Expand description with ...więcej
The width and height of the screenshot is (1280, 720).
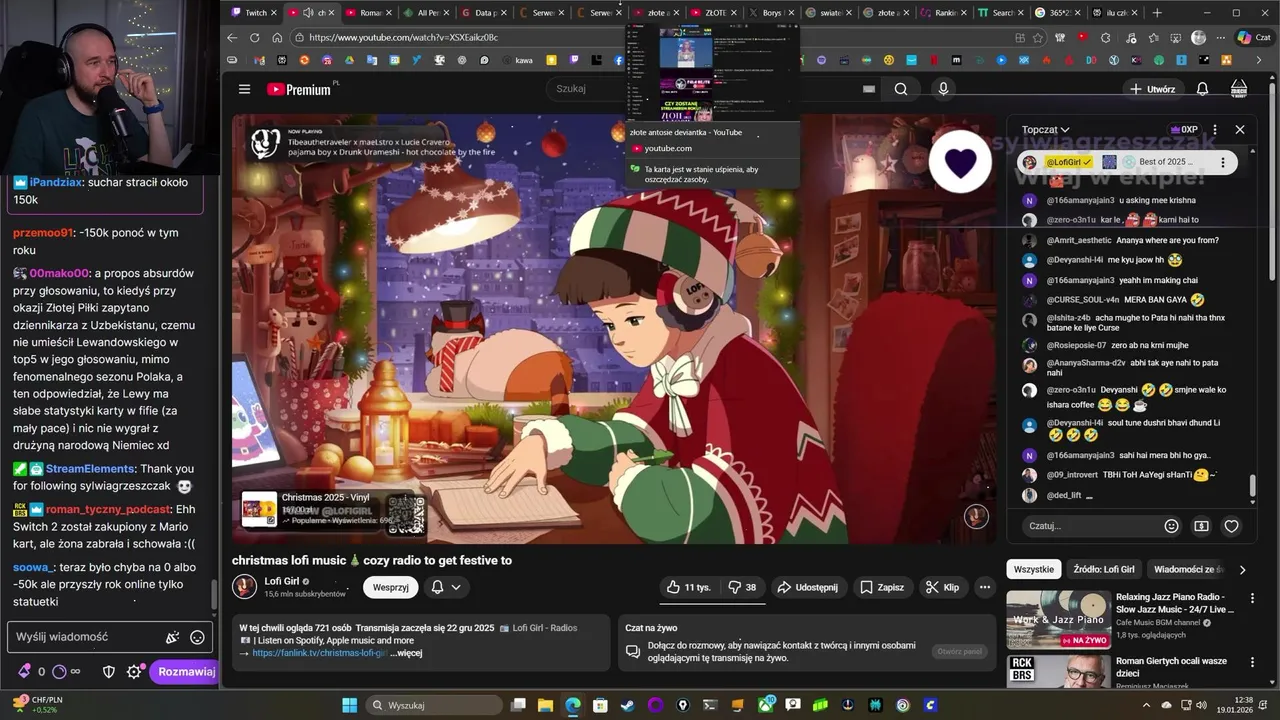coord(406,653)
